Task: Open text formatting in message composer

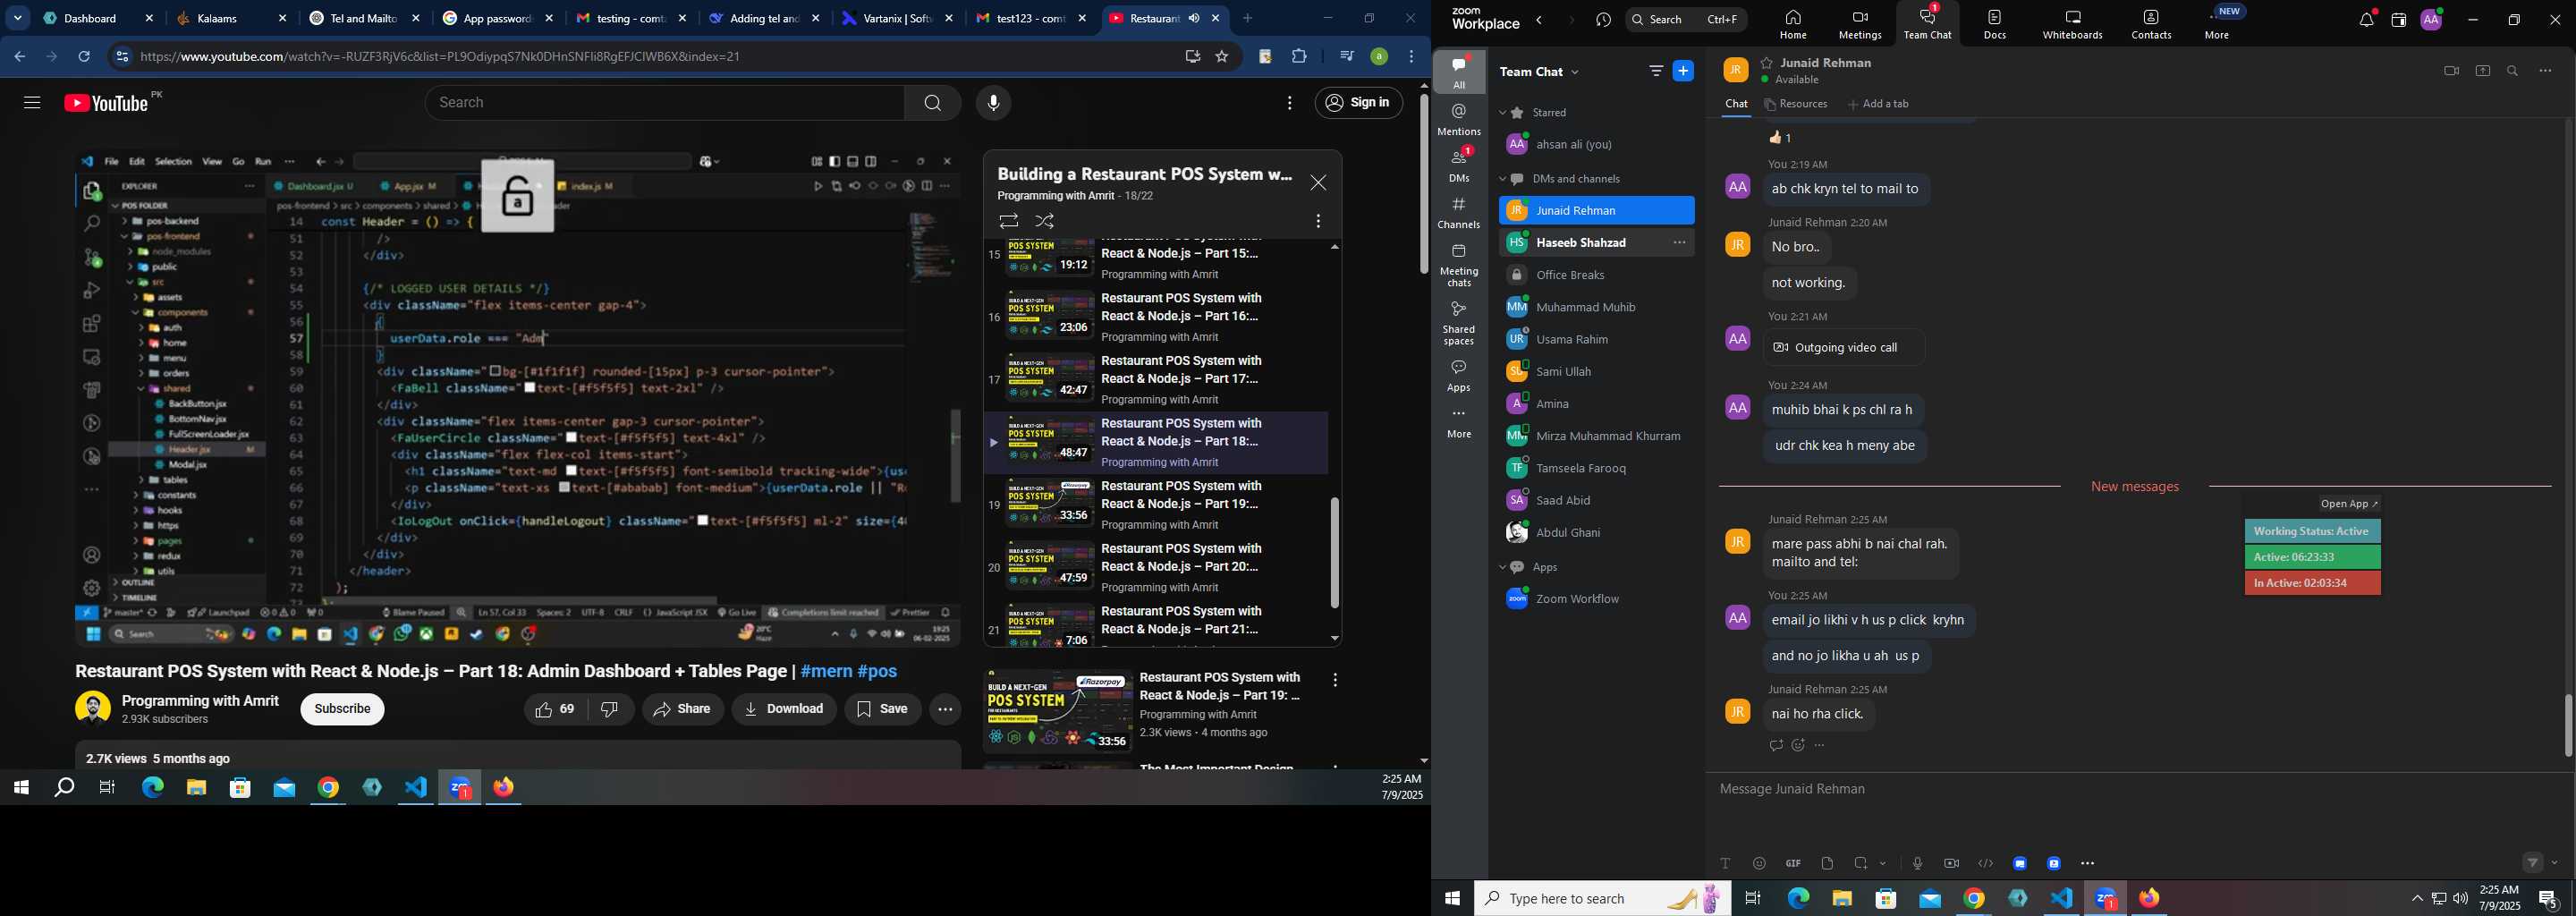Action: (1725, 863)
